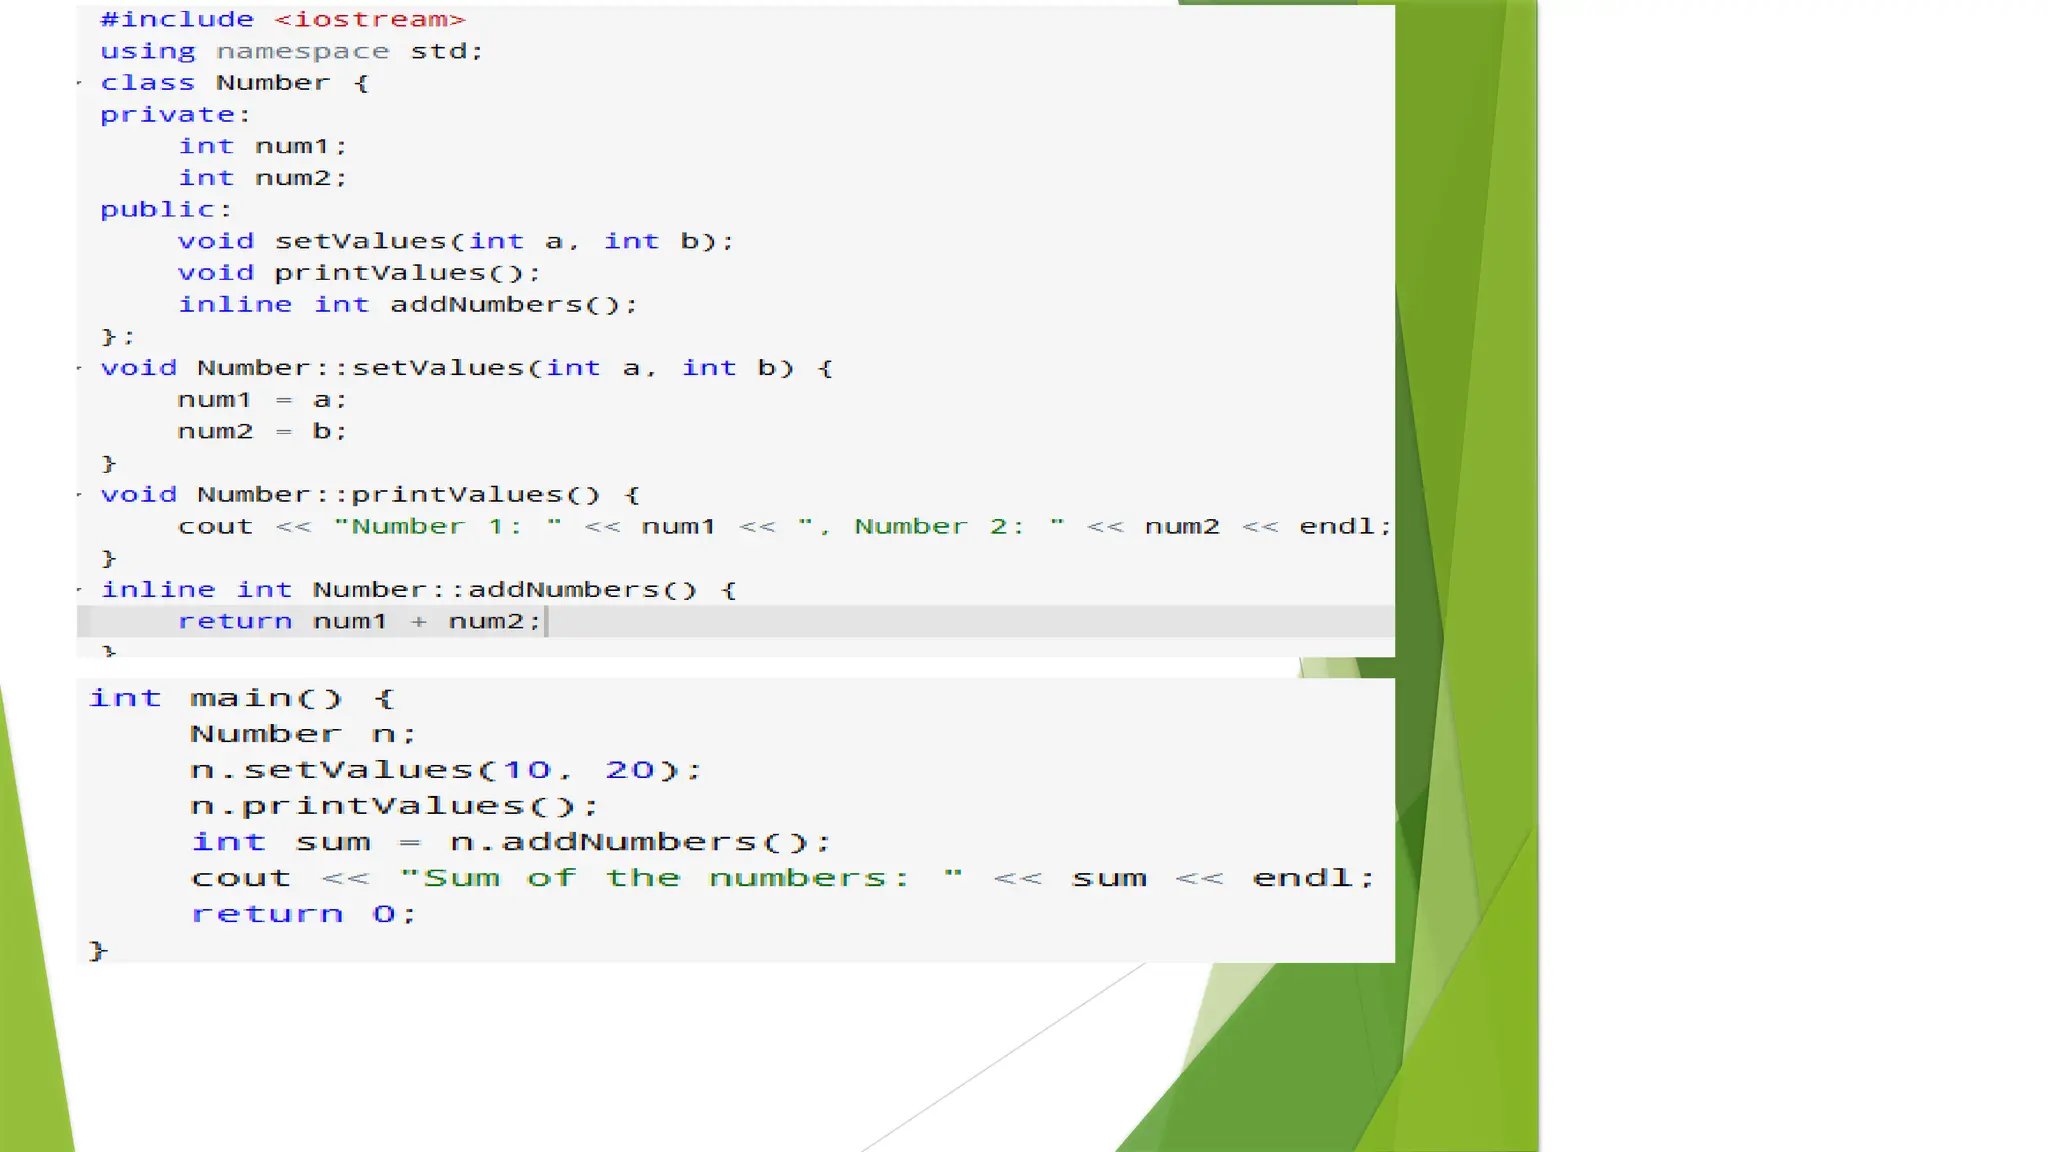Viewport: 2048px width, 1152px height.
Task: Collapse the Number::setValues function fold arrow
Action: click(80, 368)
